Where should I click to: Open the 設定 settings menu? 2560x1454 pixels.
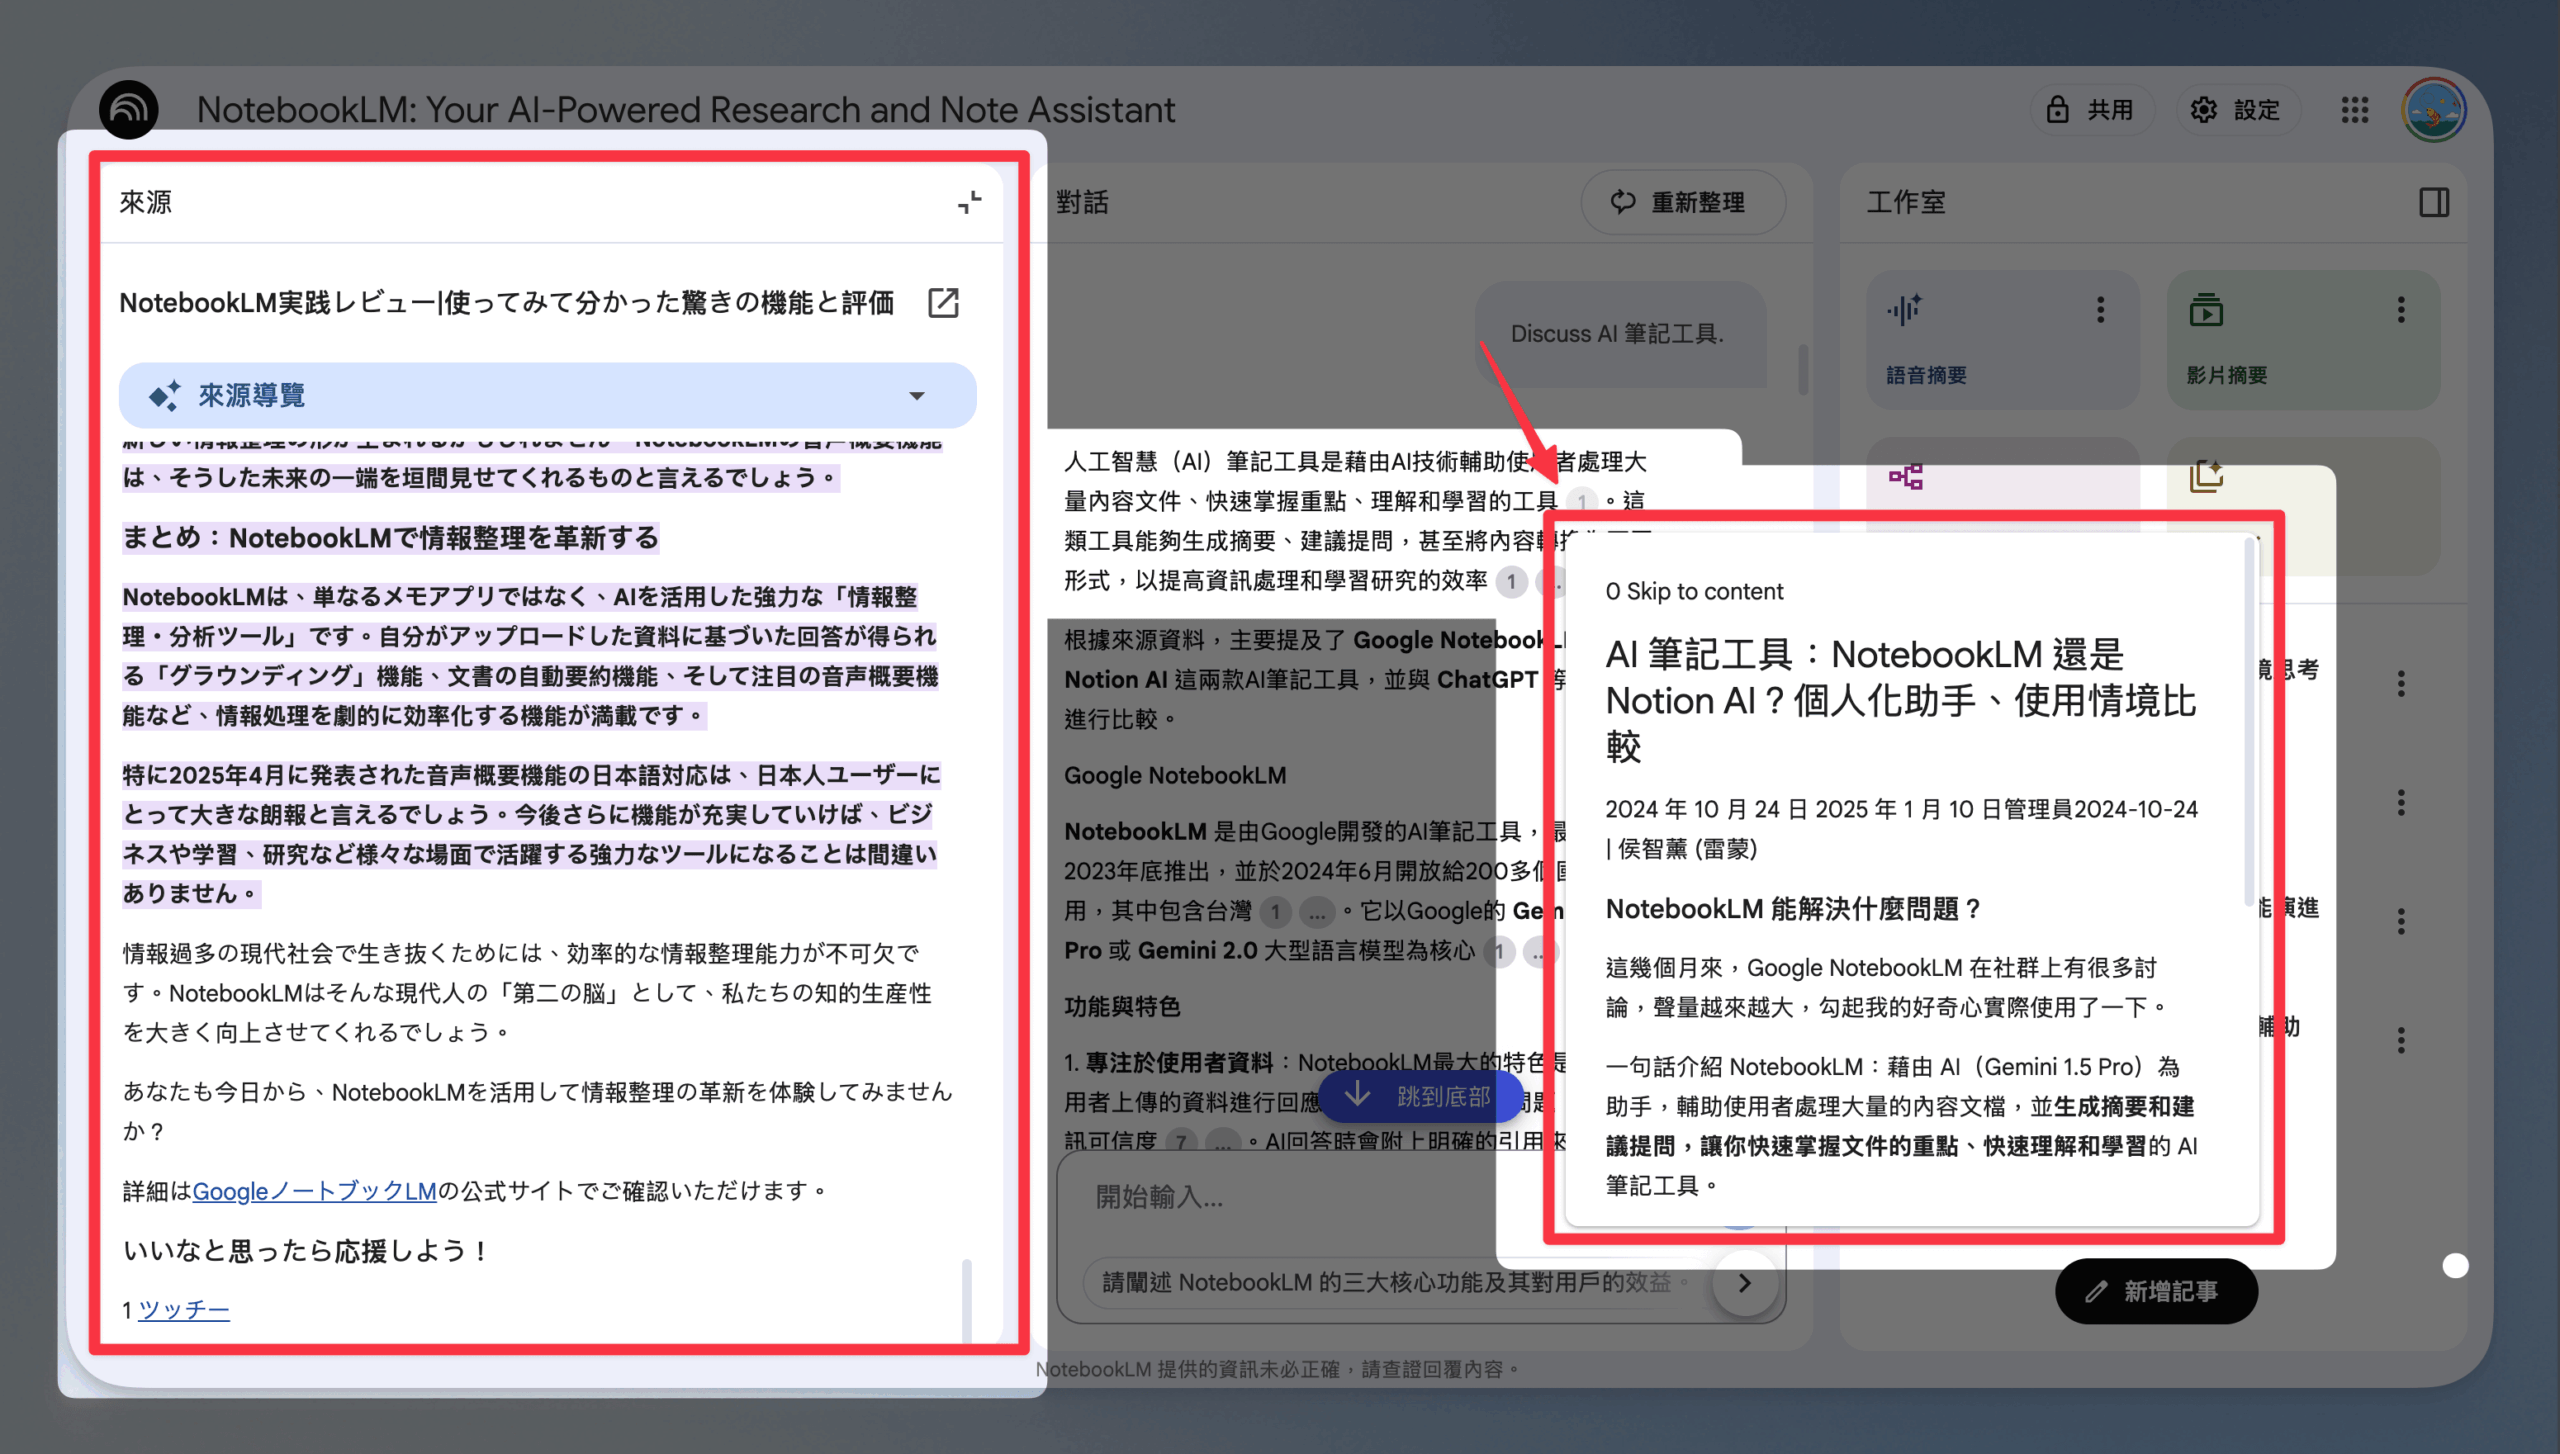coord(2237,110)
